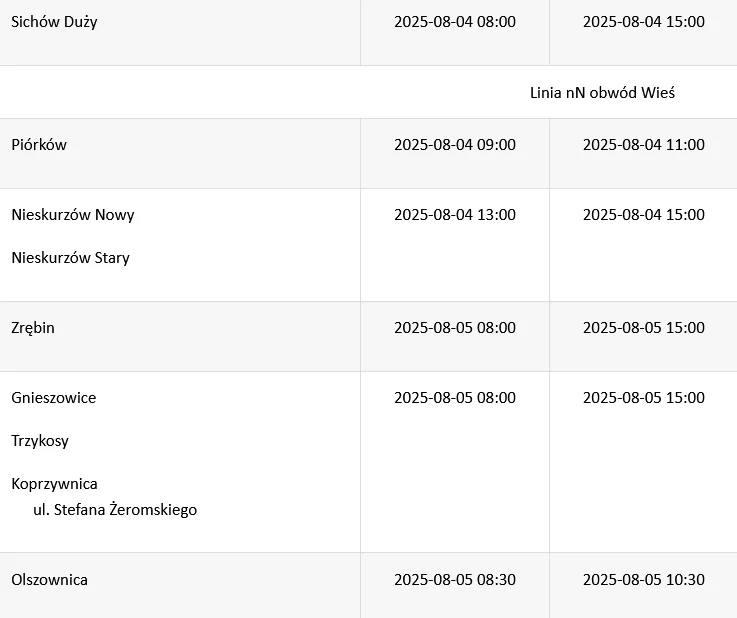Image resolution: width=737 pixels, height=618 pixels.
Task: Click Olszownica end time 2025-08-05 10:30
Action: tap(644, 580)
